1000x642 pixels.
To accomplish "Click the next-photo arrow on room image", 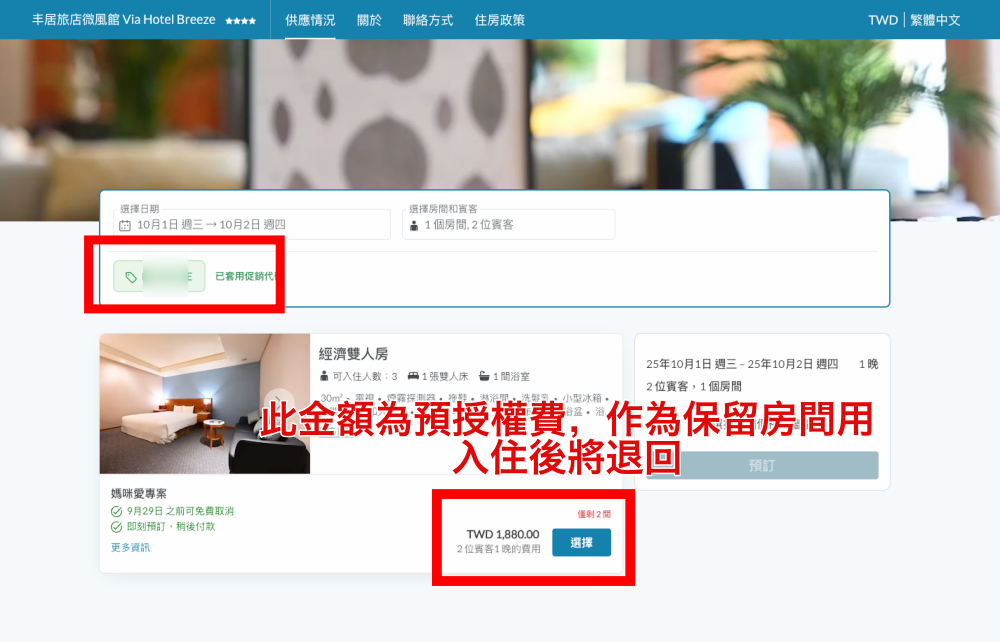I will 281,403.
